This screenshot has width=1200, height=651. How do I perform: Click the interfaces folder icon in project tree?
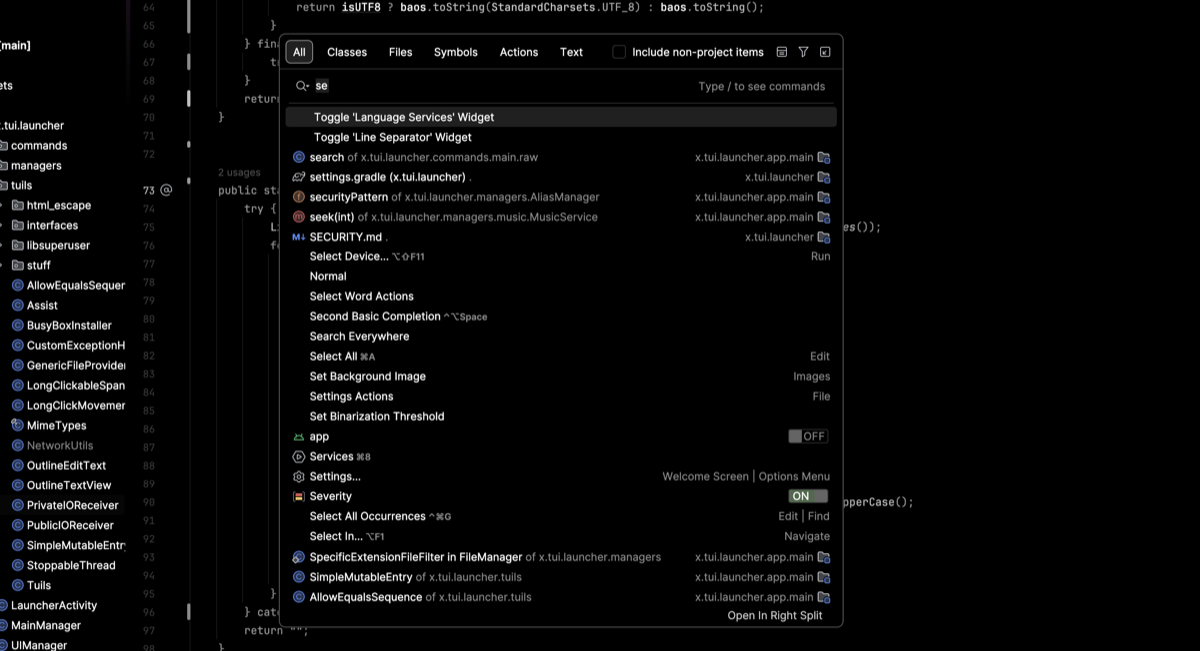pyautogui.click(x=18, y=225)
